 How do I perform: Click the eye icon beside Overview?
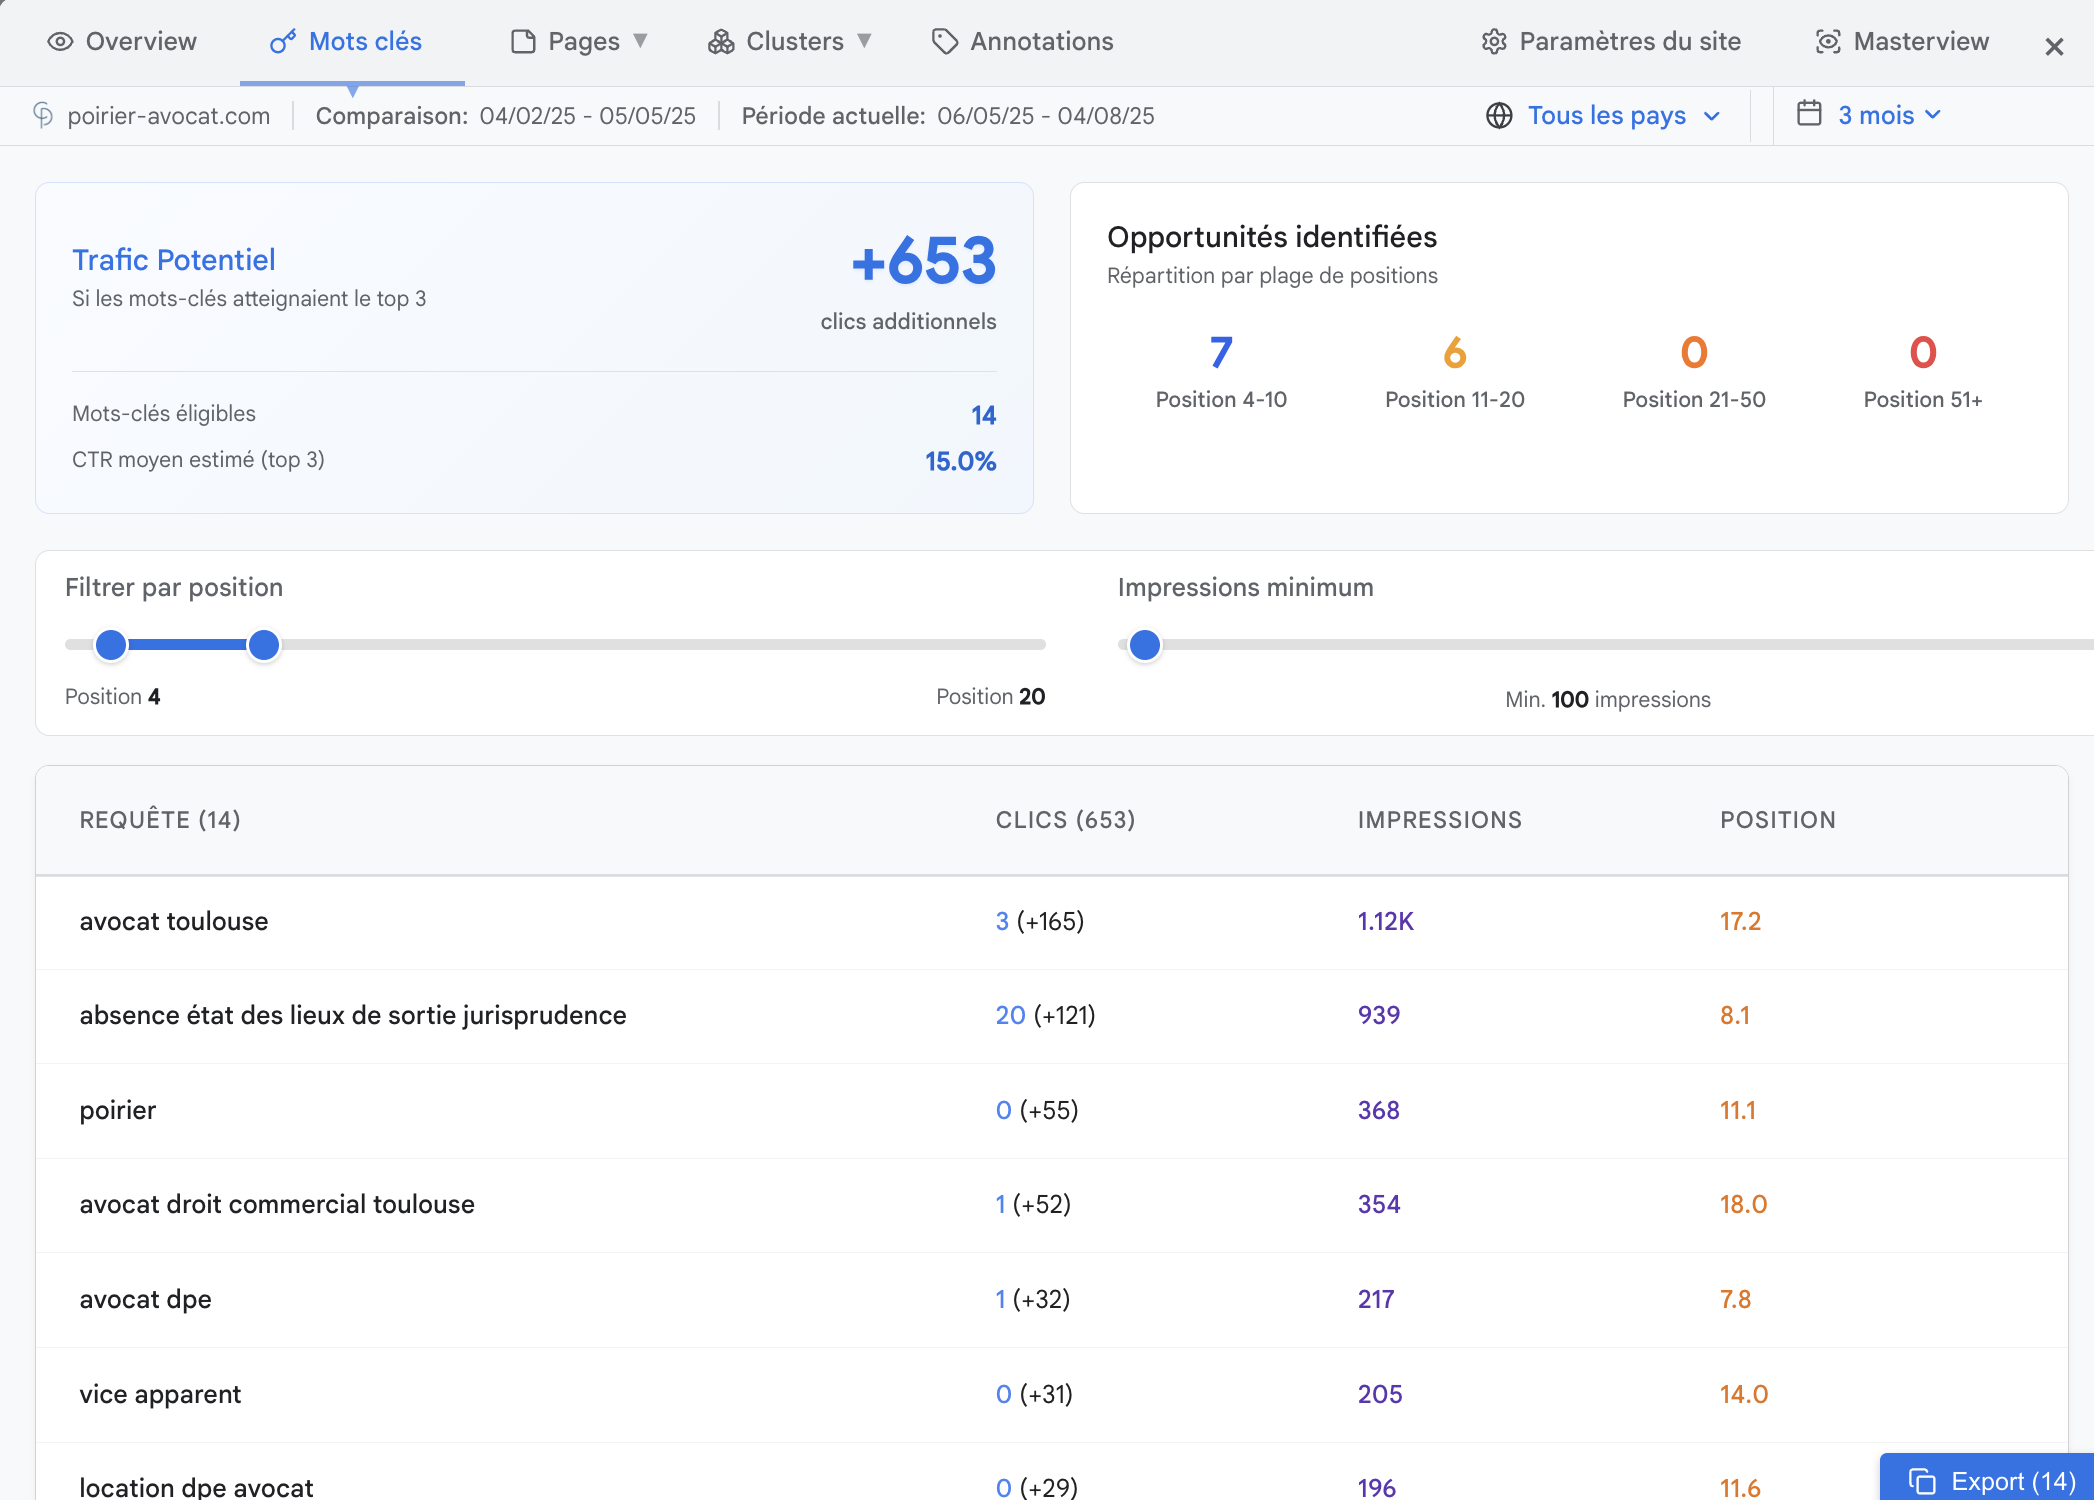[x=60, y=41]
